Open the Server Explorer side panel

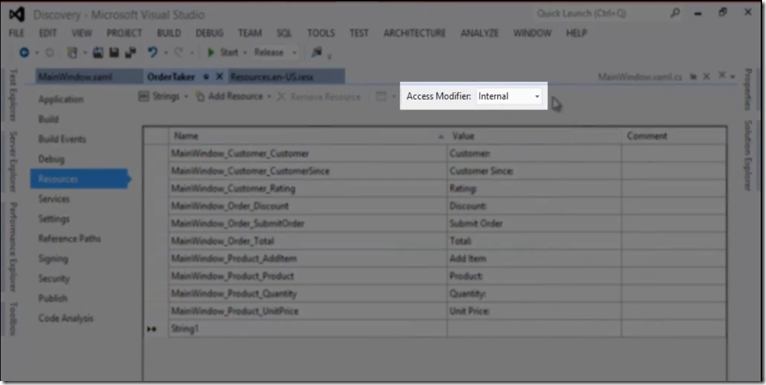pyautogui.click(x=13, y=161)
